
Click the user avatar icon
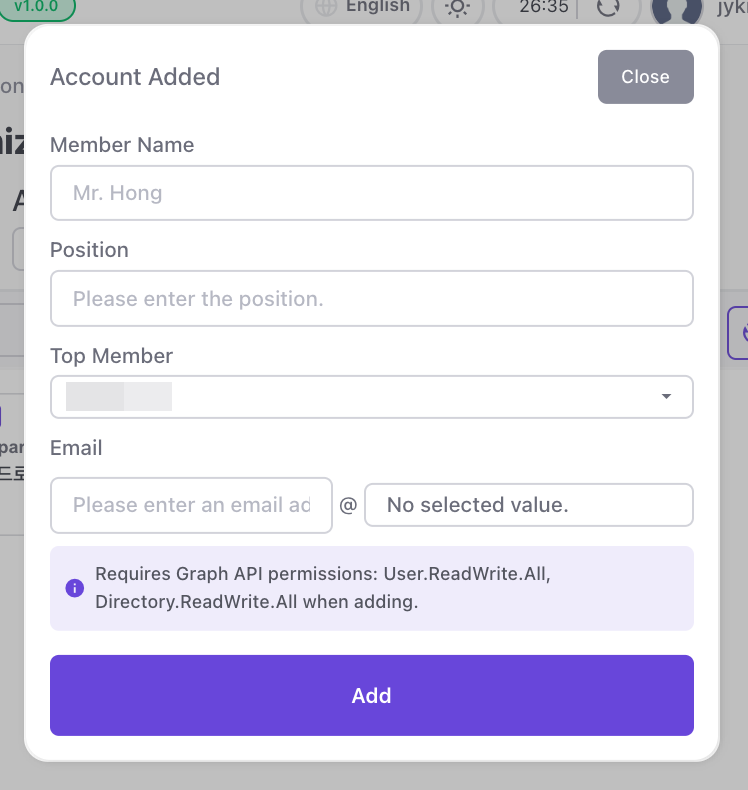tap(676, 10)
